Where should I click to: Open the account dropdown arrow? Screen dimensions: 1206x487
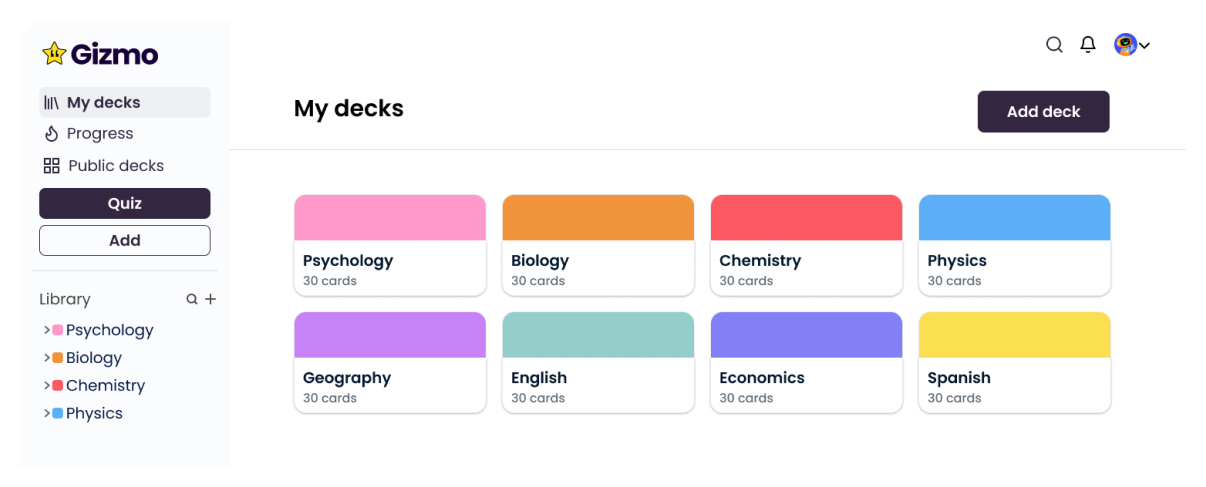[x=1145, y=45]
